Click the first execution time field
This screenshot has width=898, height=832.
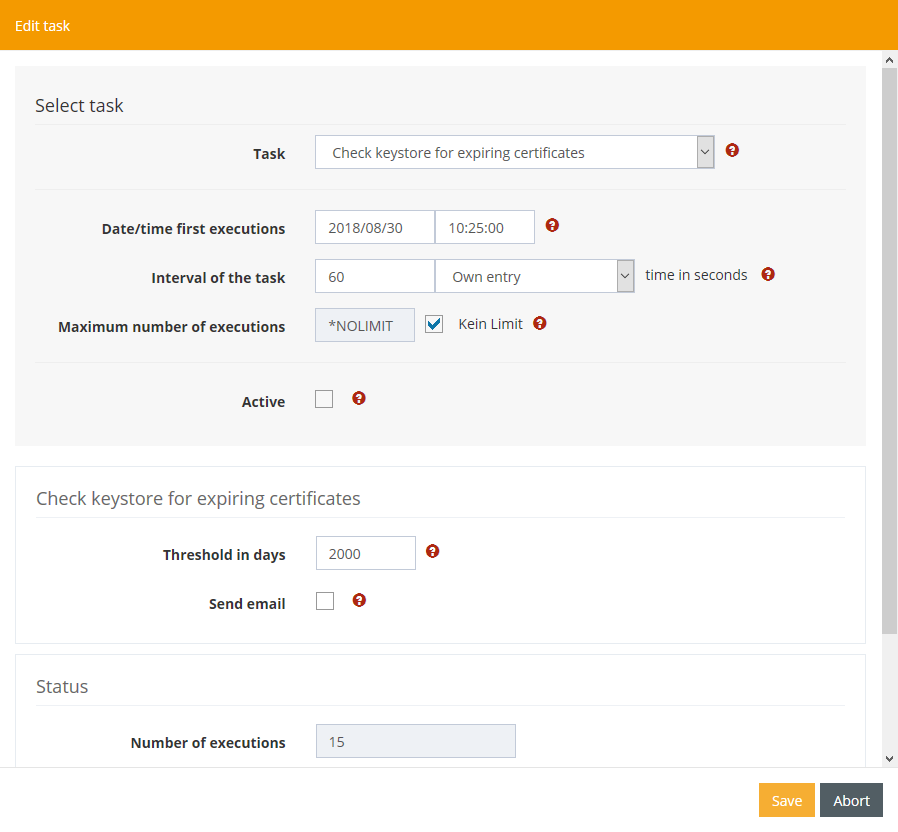tap(484, 228)
